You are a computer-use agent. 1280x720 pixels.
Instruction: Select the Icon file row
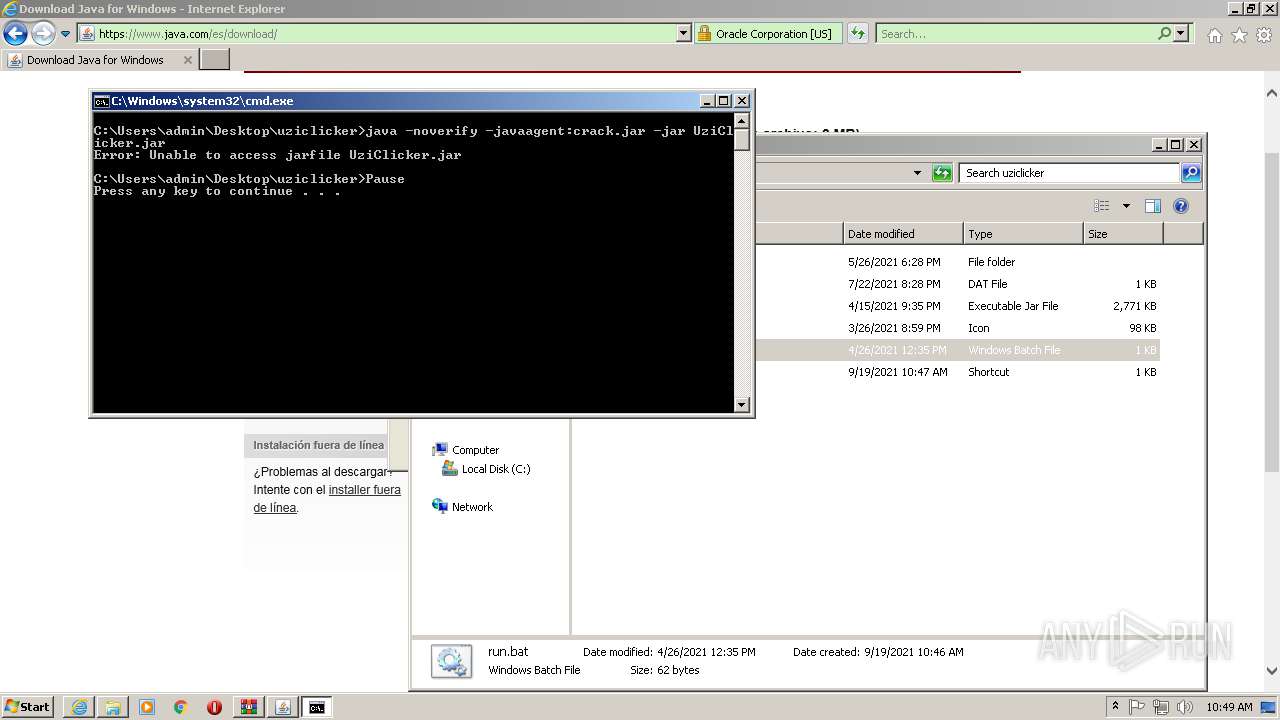[958, 328]
